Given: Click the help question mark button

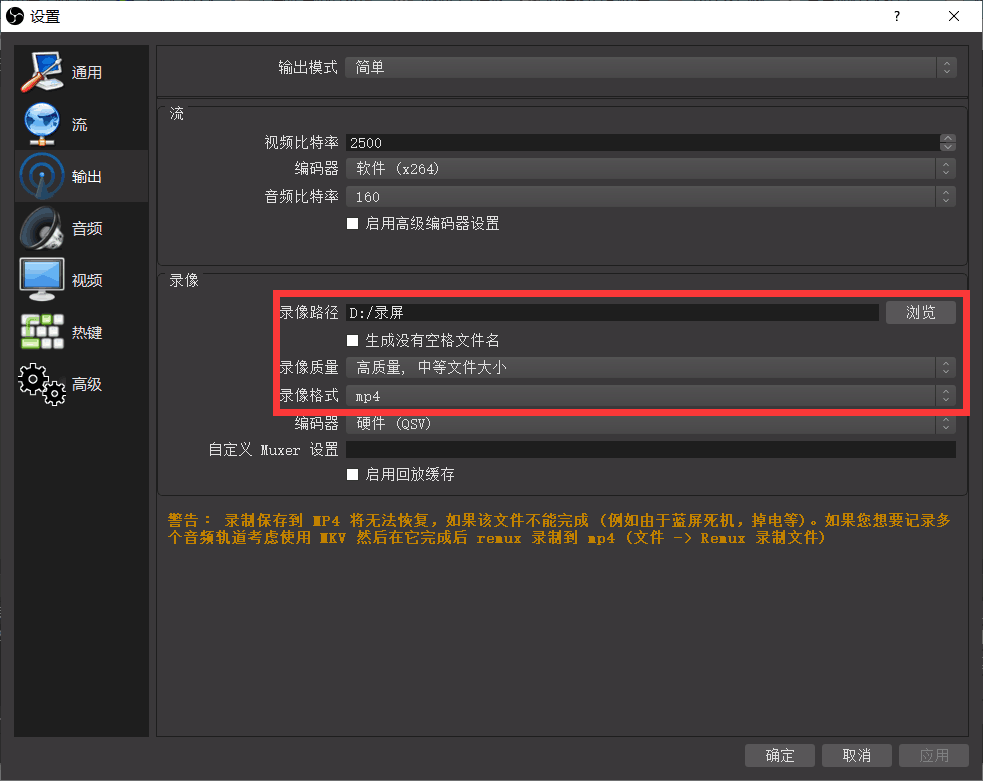Looking at the screenshot, I should tap(897, 16).
